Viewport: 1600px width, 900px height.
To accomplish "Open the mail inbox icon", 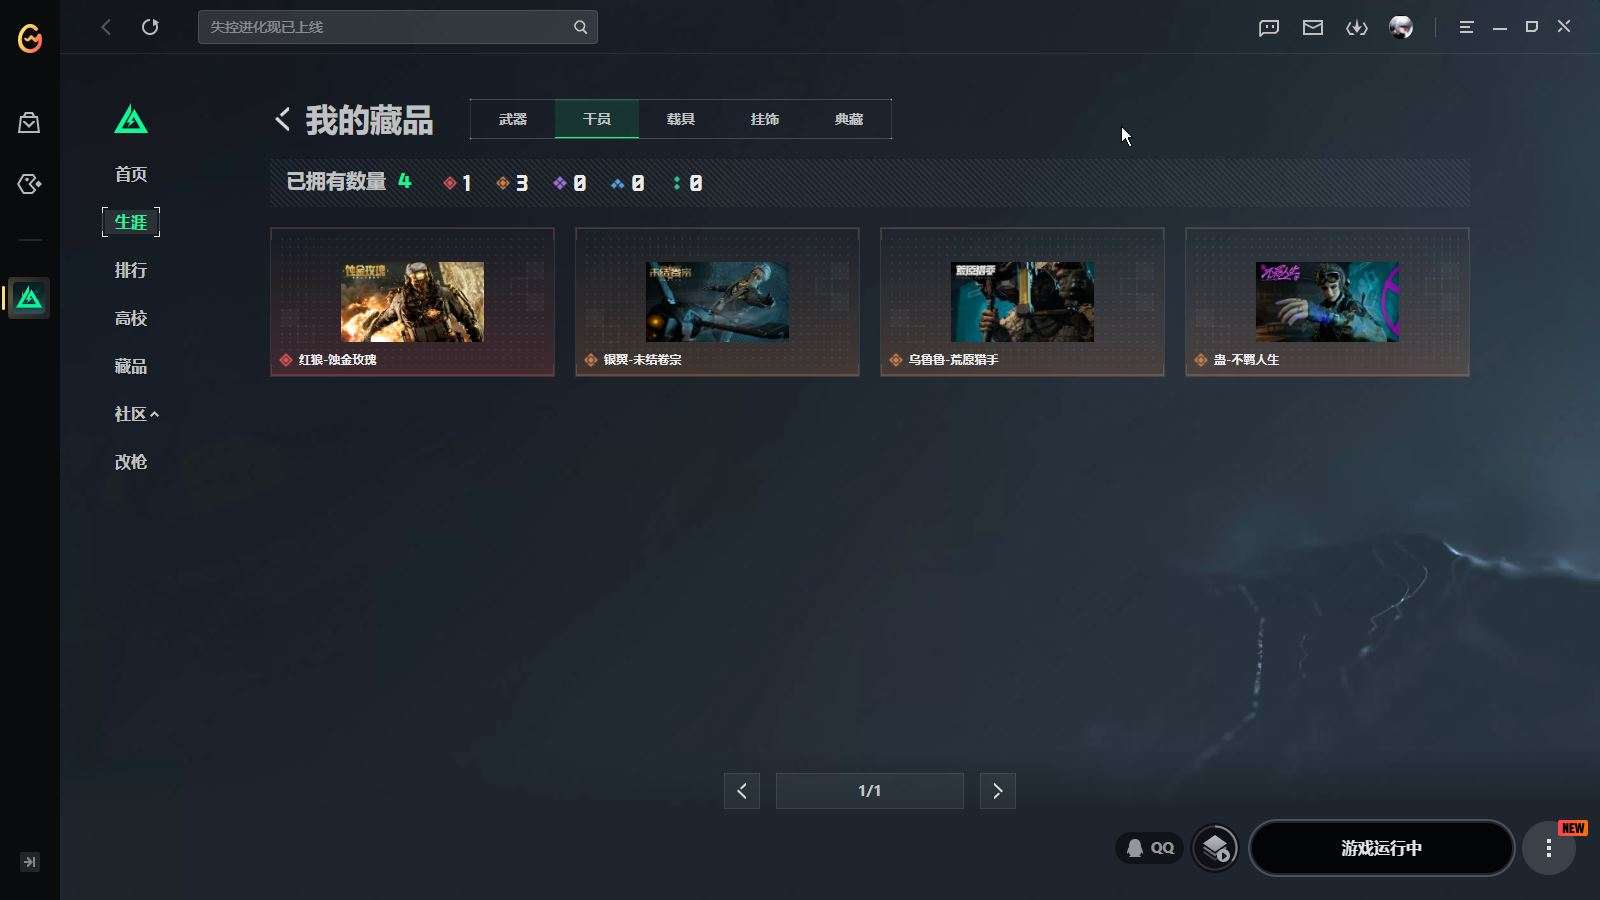I will coord(1313,28).
